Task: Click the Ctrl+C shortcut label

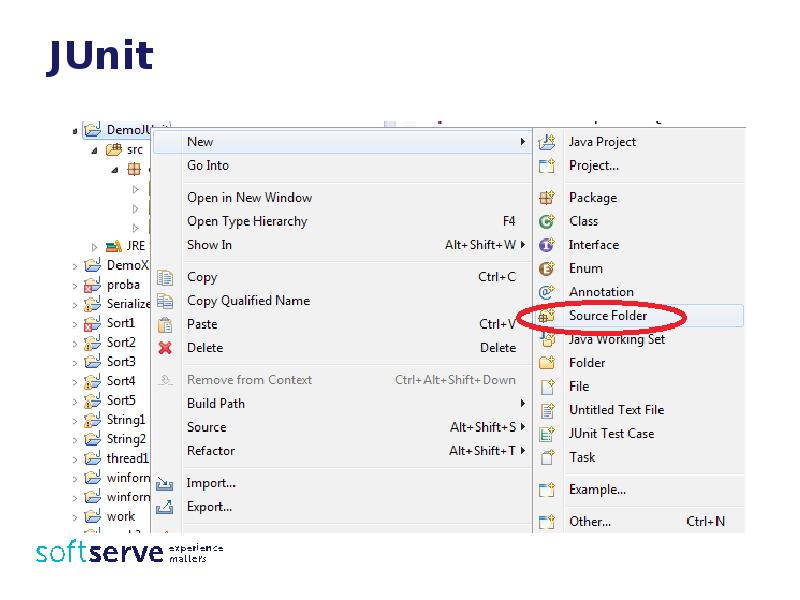Action: [497, 277]
